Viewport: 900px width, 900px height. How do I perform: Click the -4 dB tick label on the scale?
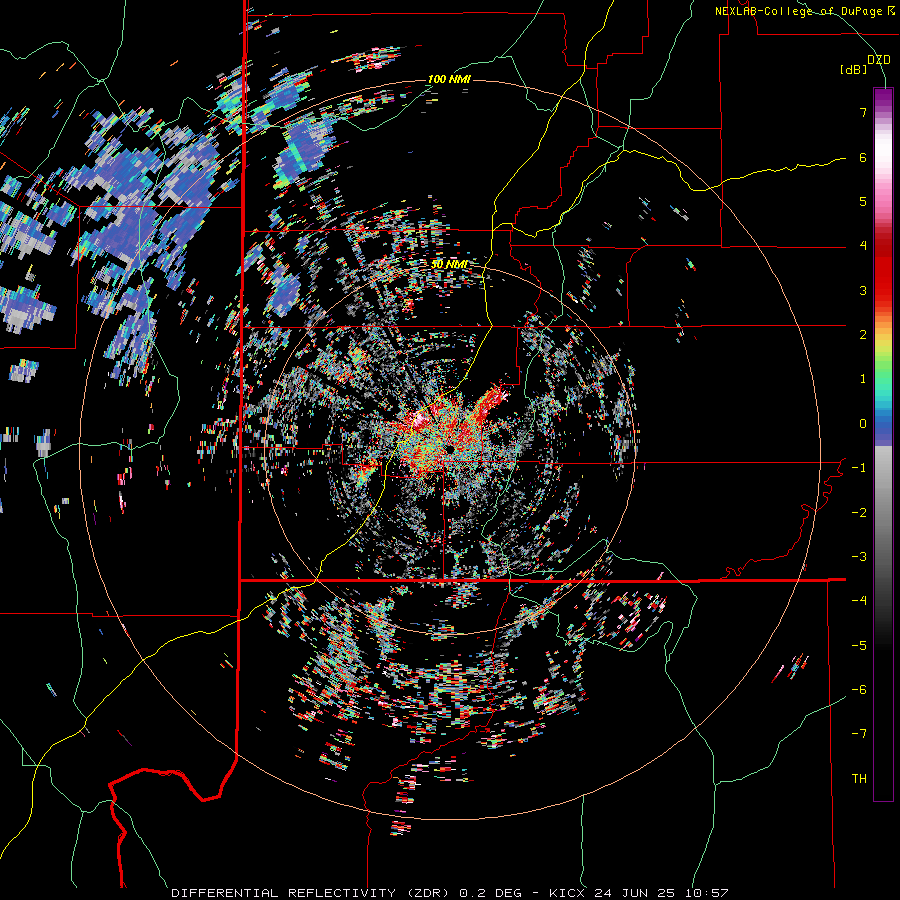[x=859, y=601]
